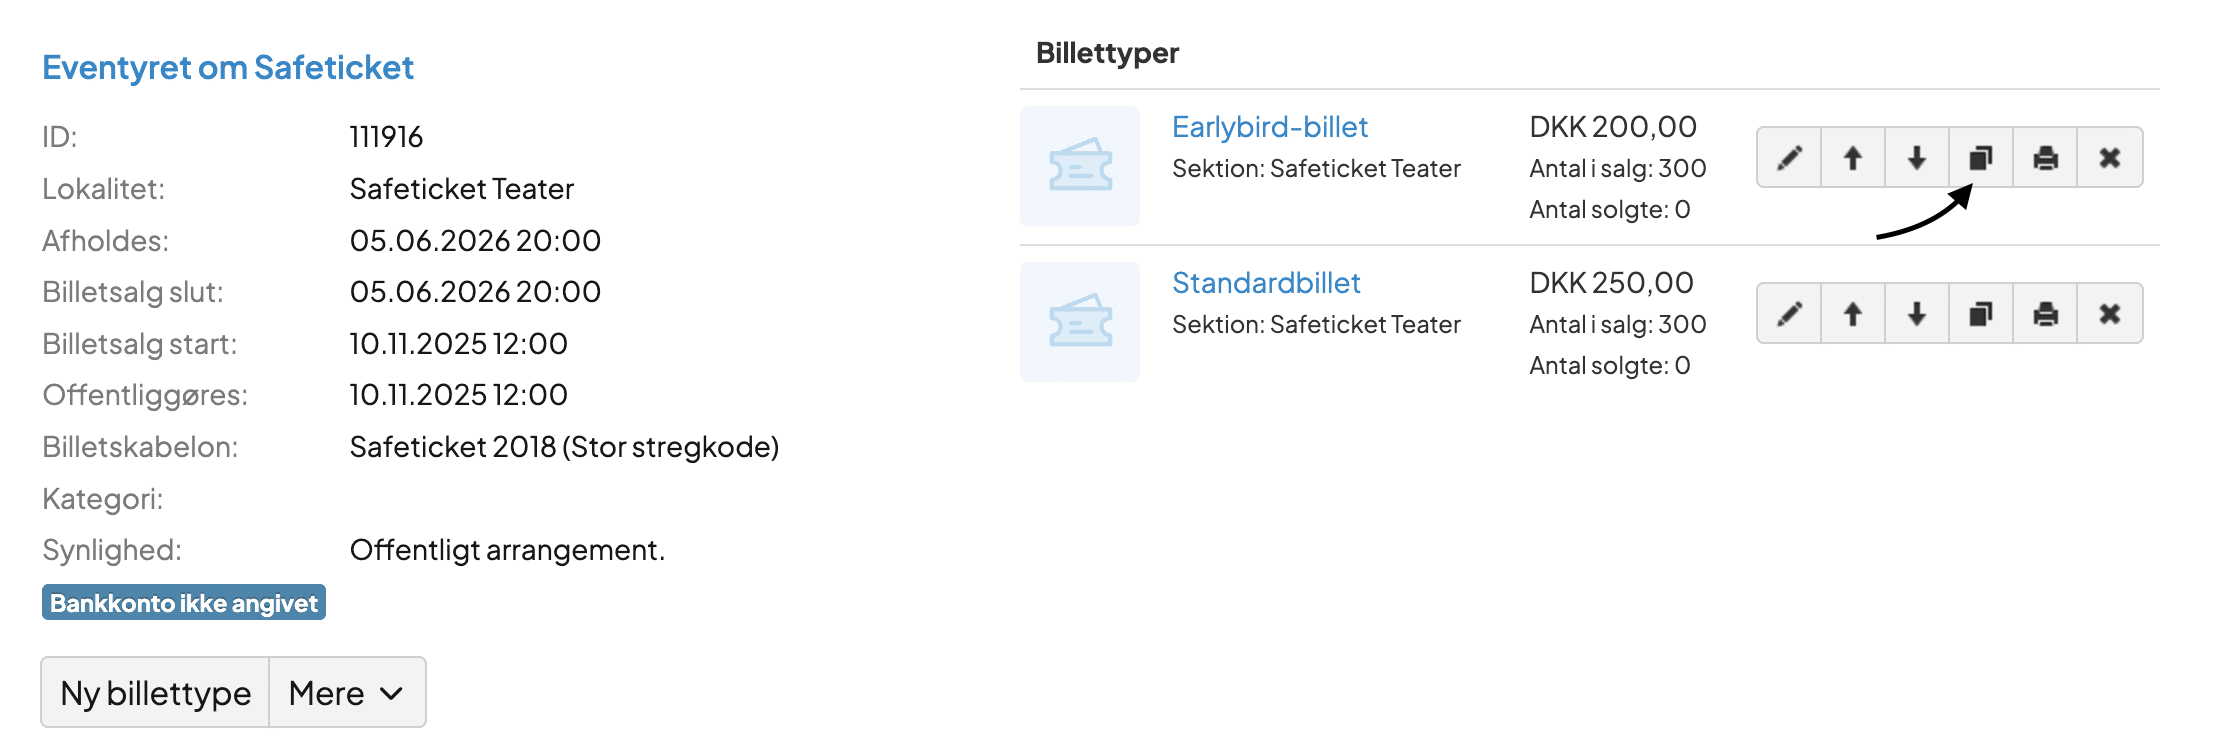Open the Earlybird-billet link
The image size is (2232, 748).
(1270, 127)
